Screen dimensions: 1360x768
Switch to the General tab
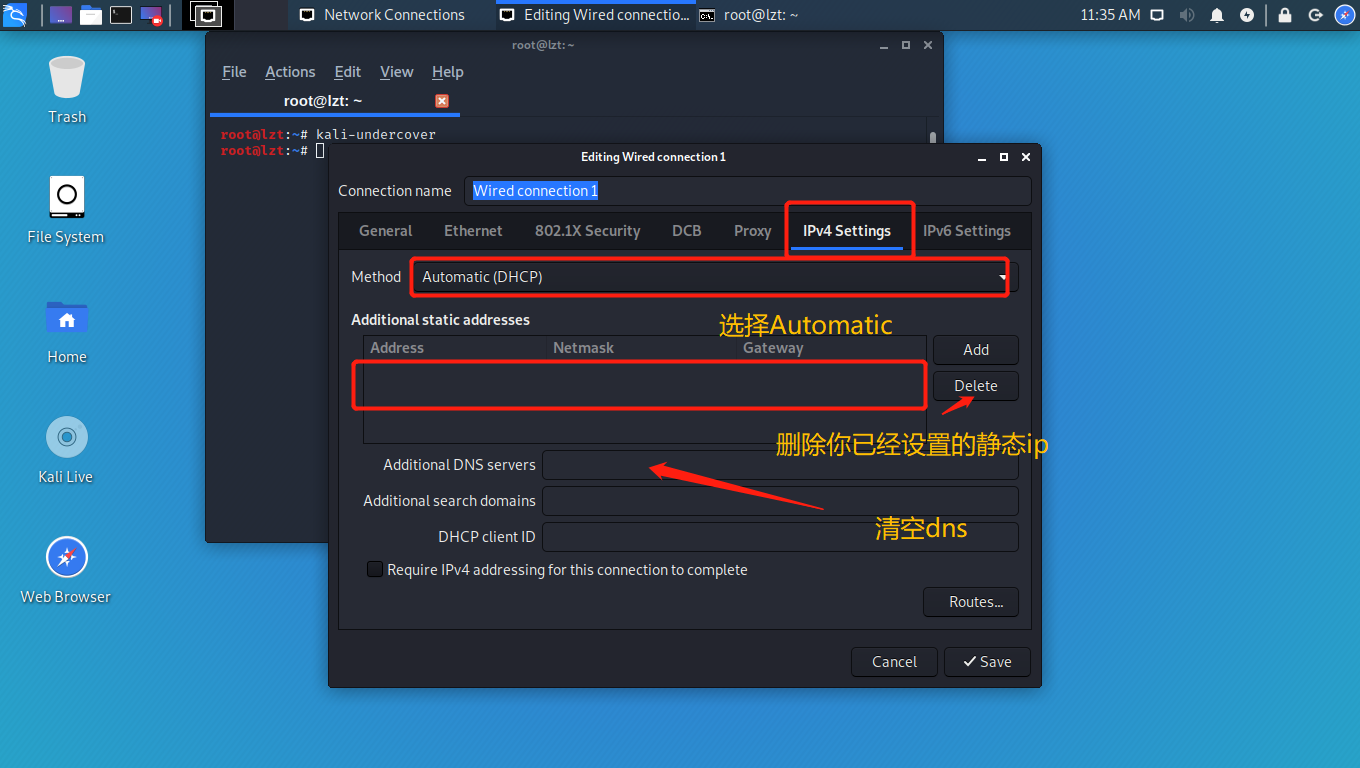[385, 231]
